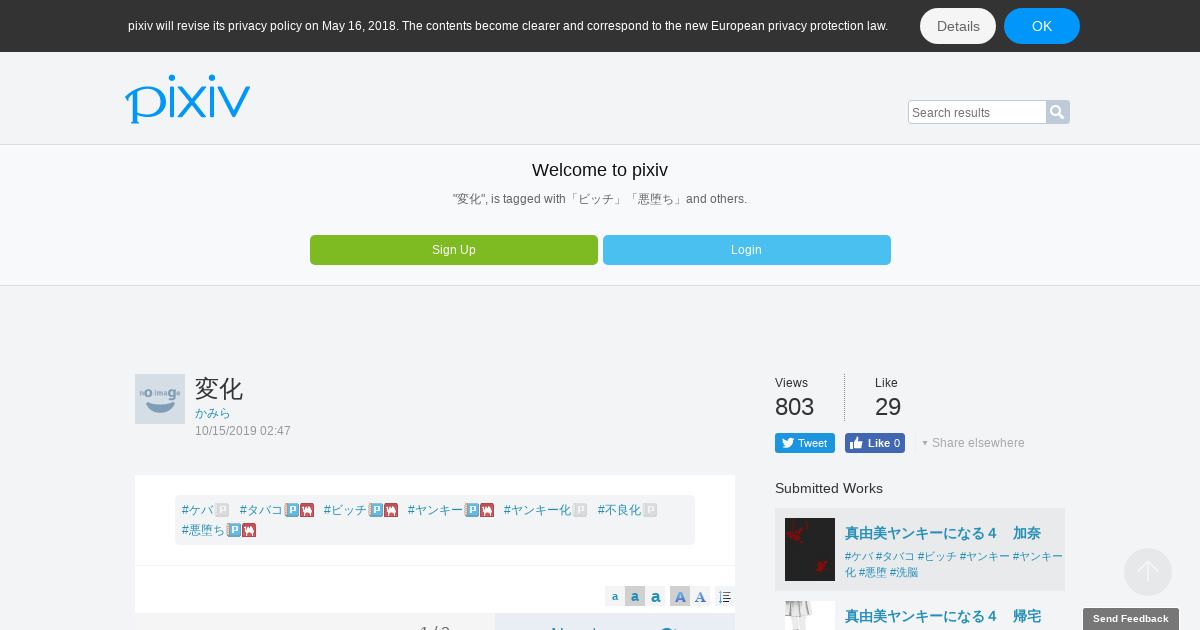Click red shop icon beside #悪堕ち

(x=249, y=530)
